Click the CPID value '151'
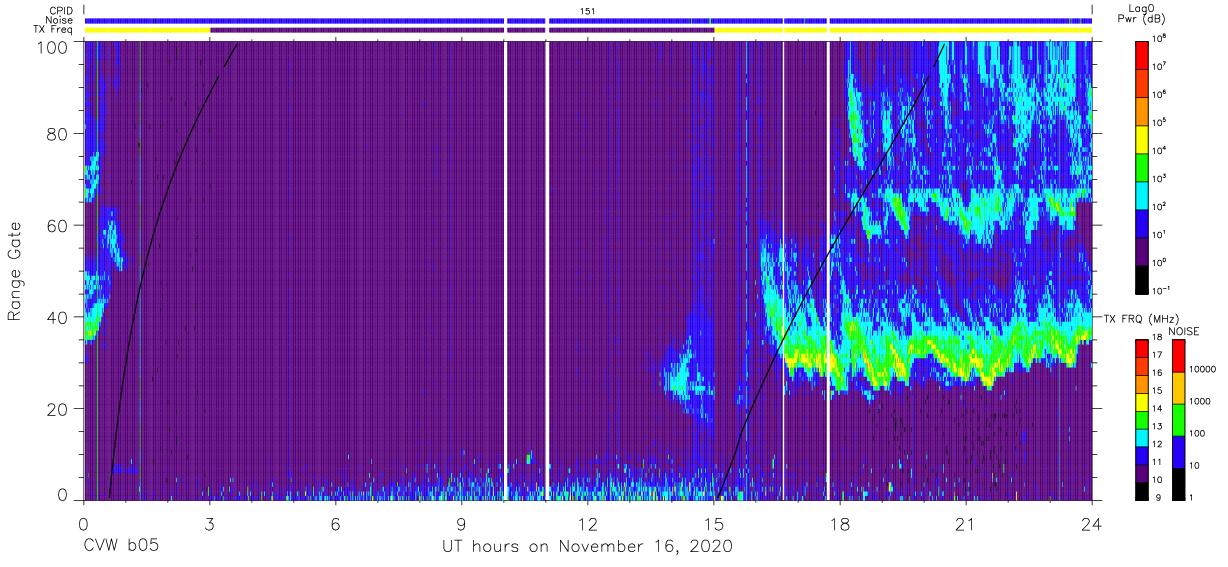1228x567 pixels. 588,10
